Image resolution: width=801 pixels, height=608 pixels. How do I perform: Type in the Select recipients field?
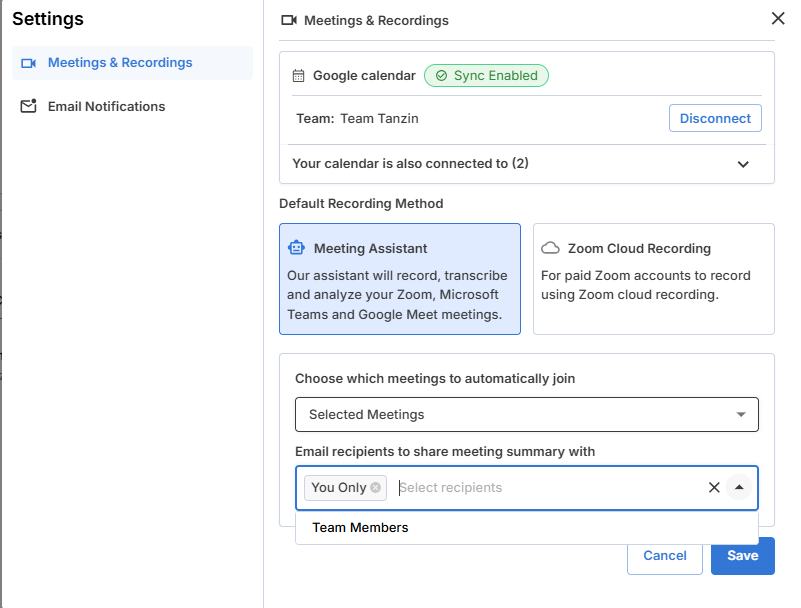click(545, 488)
